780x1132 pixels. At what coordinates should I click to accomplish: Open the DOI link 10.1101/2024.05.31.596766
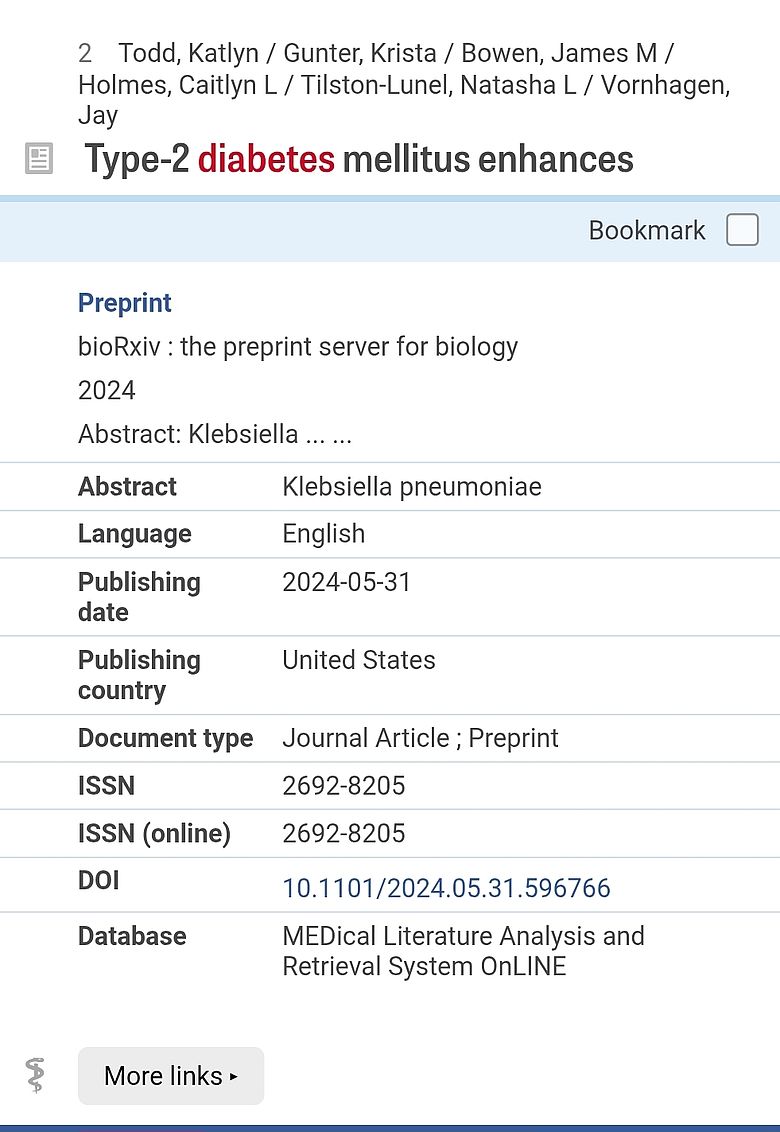click(x=447, y=888)
